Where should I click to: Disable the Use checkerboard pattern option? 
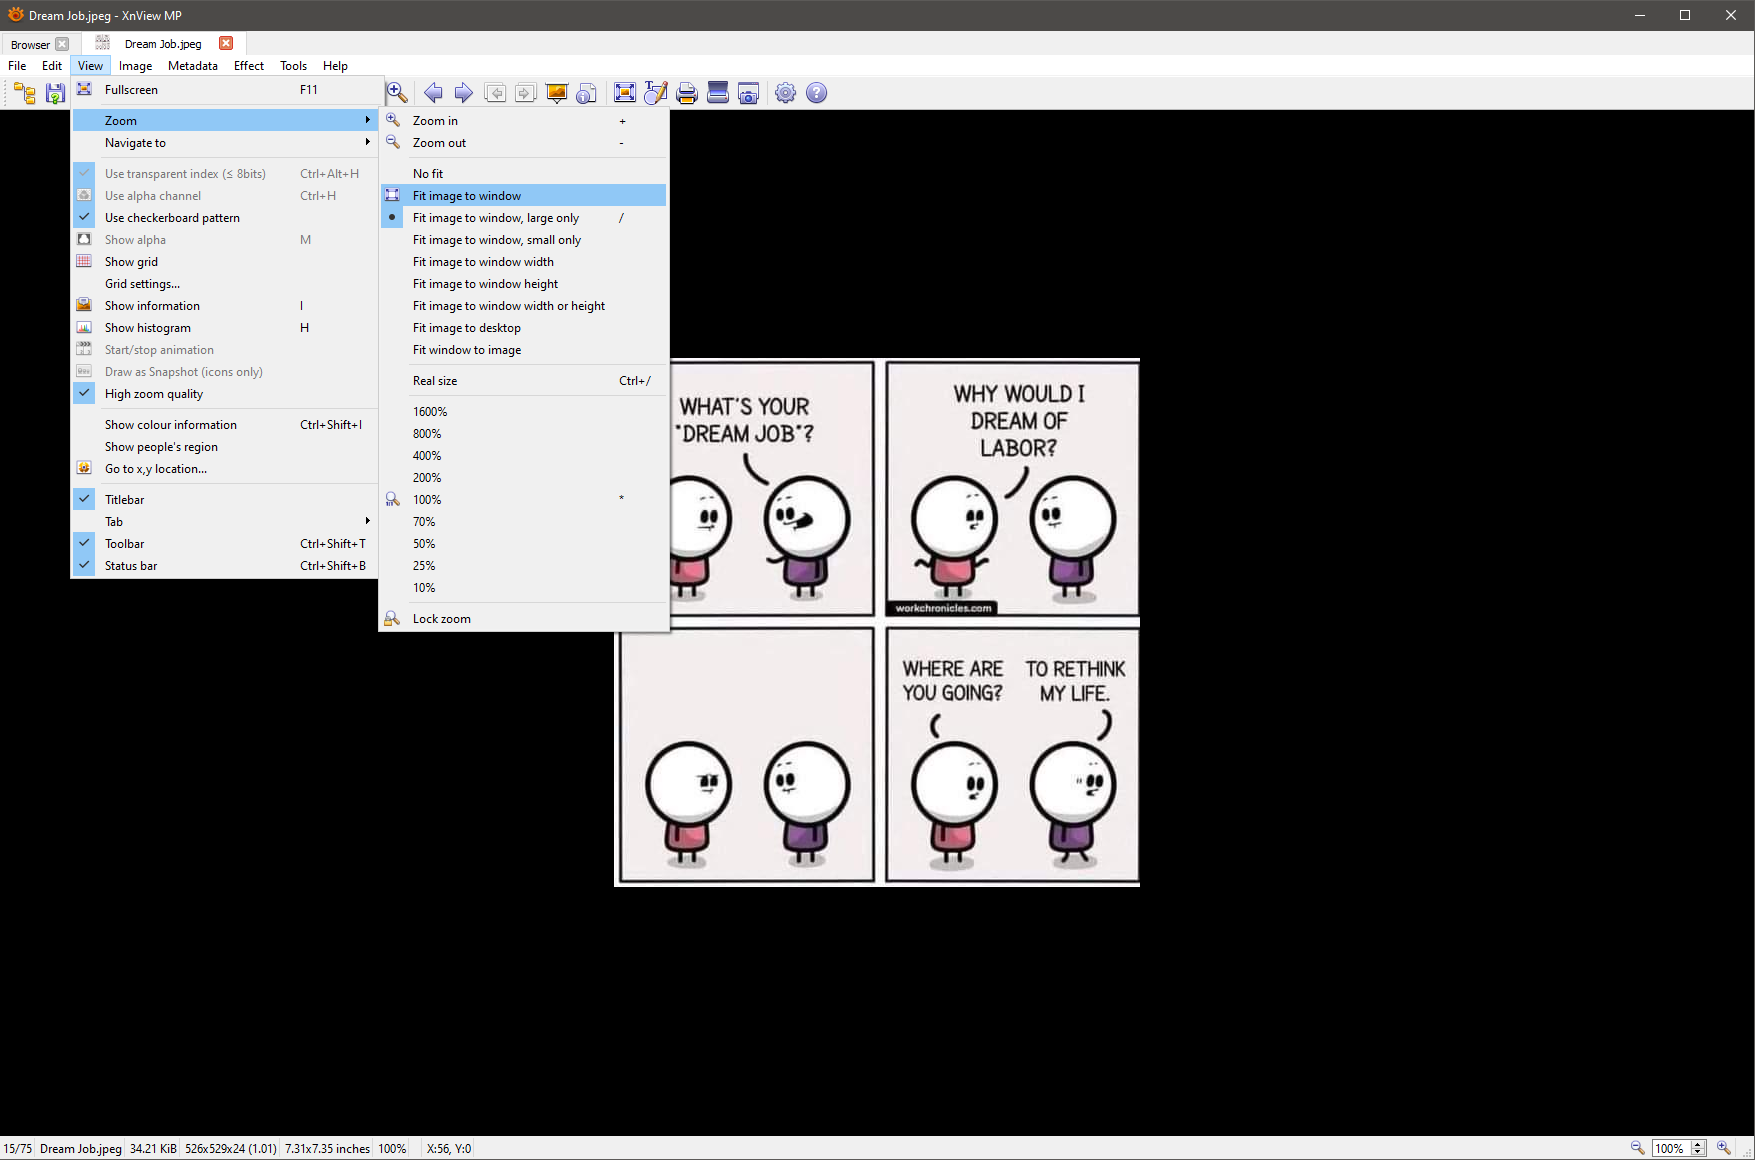[172, 218]
